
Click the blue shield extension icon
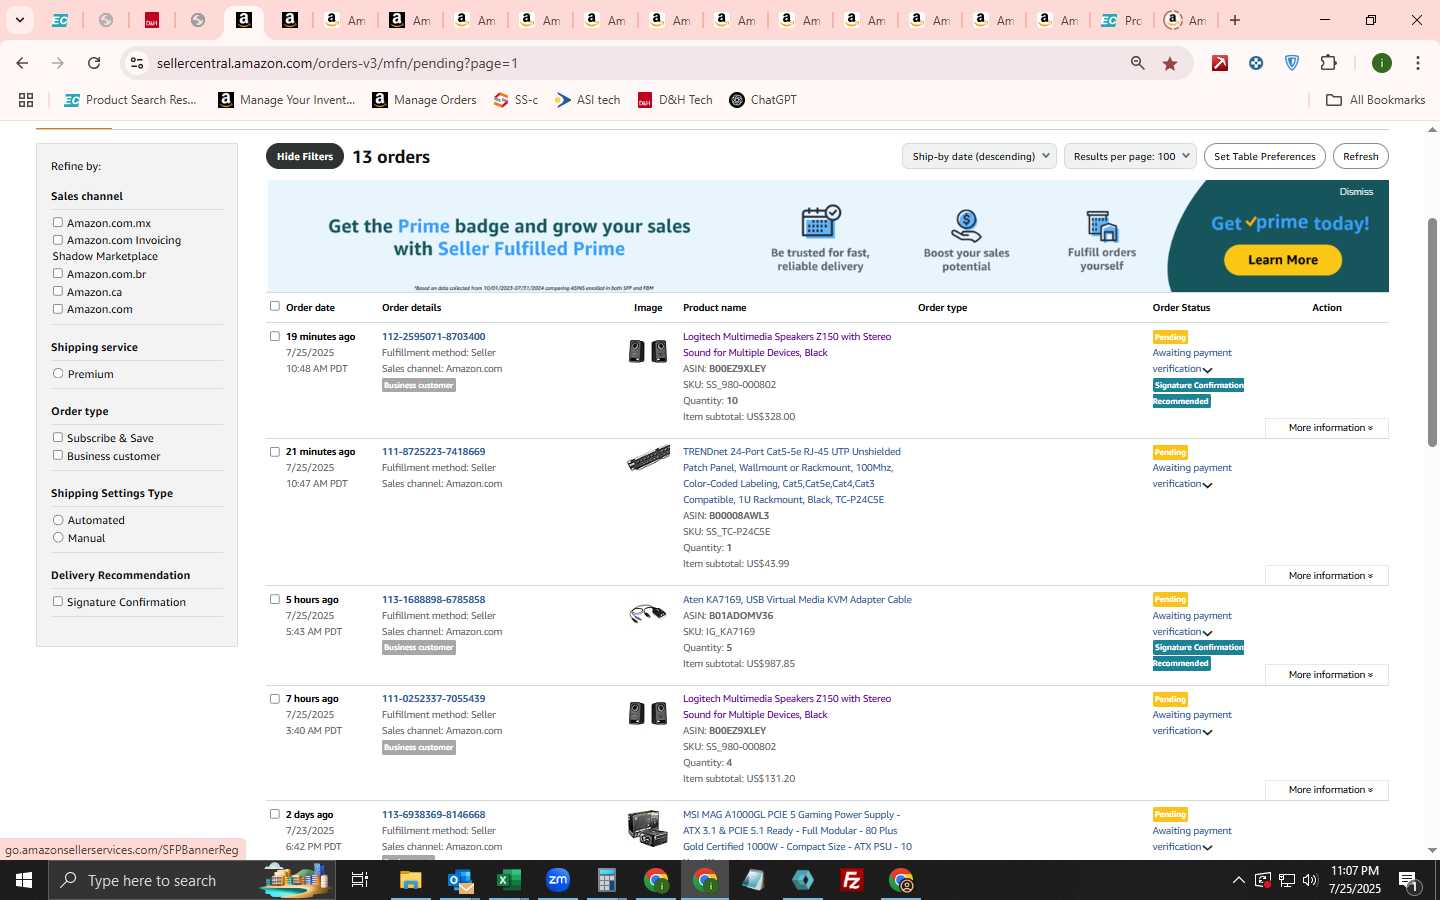pos(1292,63)
